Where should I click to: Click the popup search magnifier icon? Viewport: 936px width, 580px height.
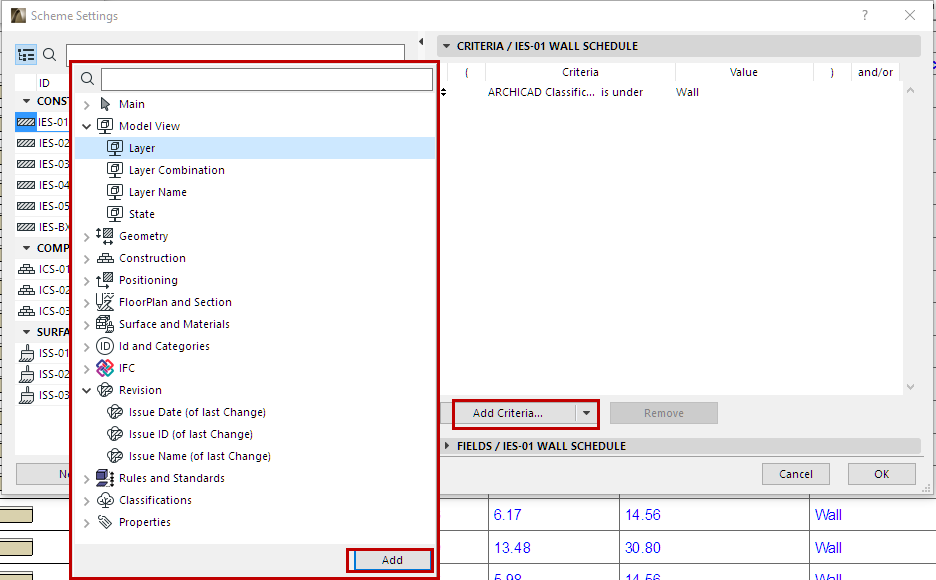87,79
